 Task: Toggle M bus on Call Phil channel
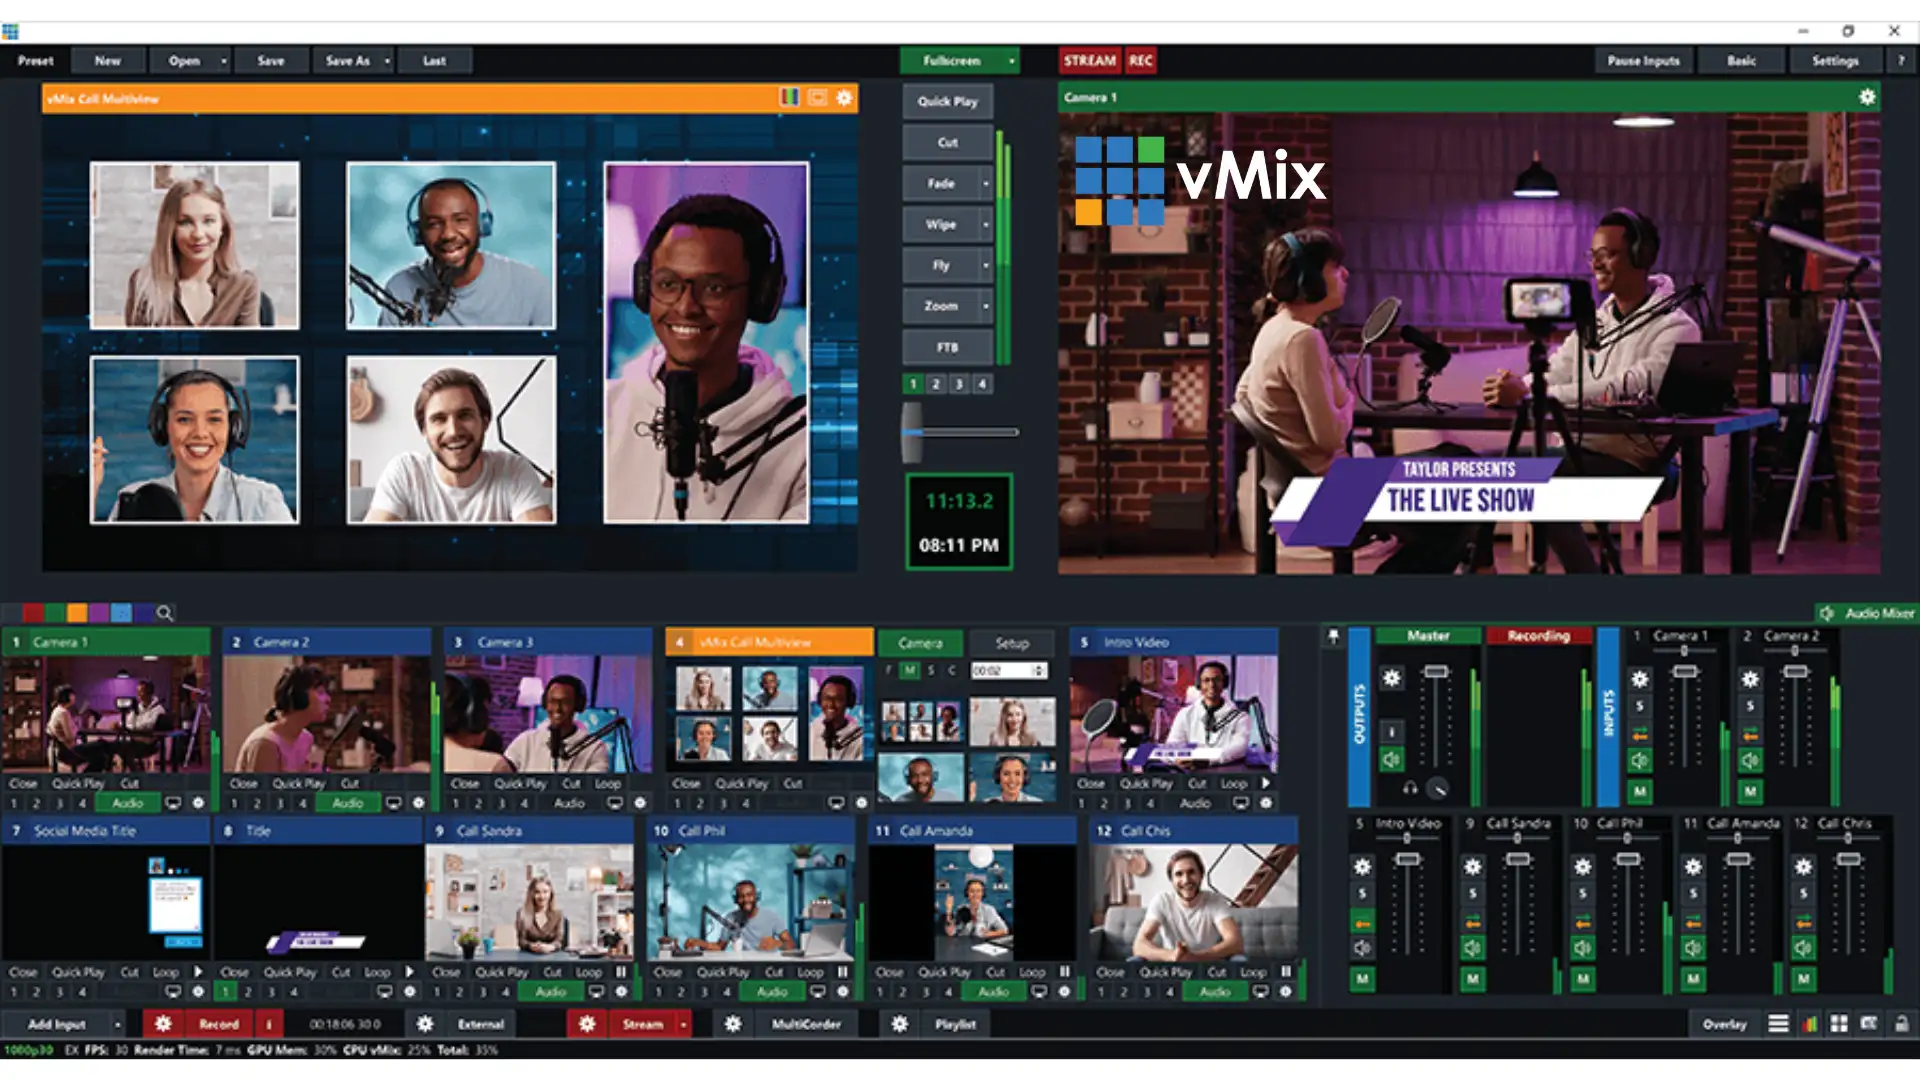(1583, 979)
